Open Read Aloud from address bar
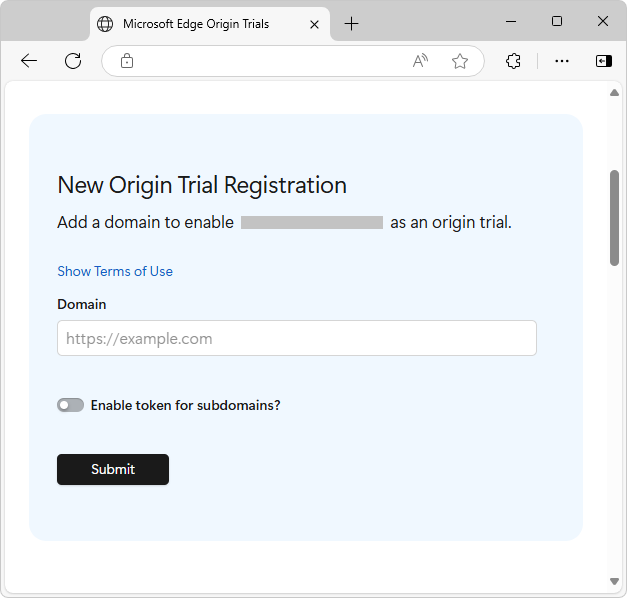 point(420,61)
